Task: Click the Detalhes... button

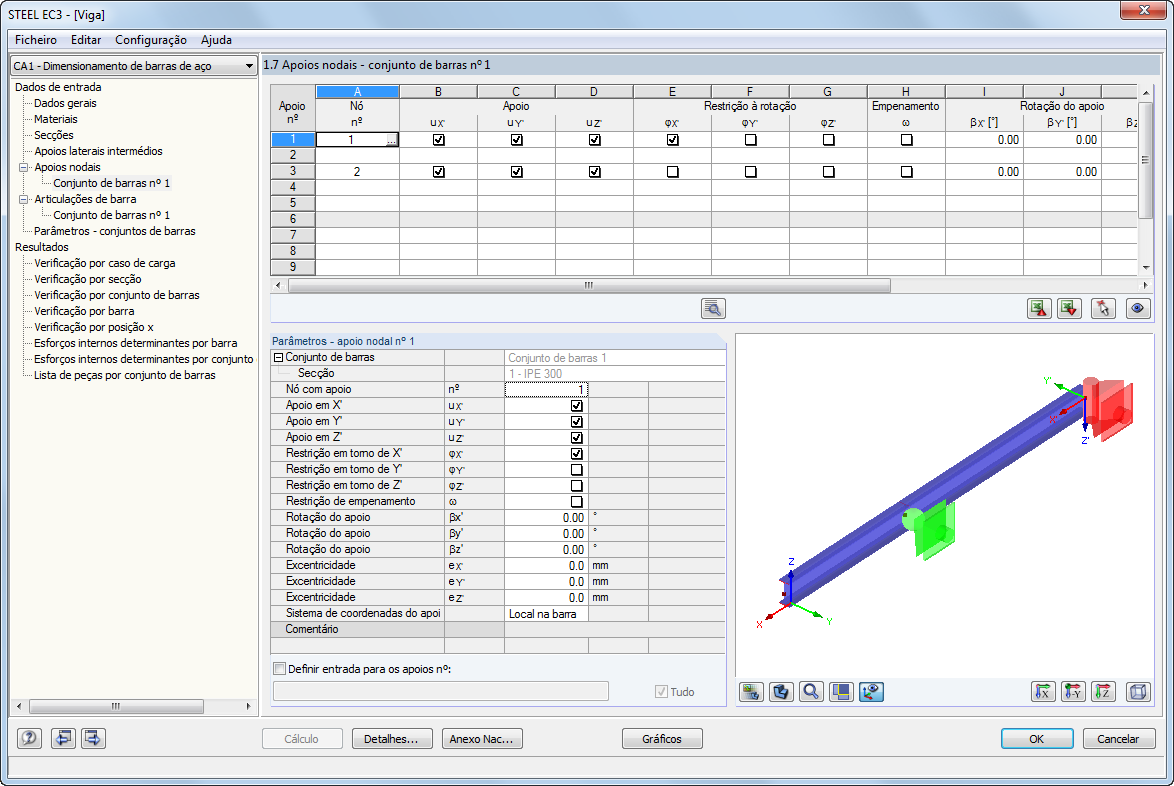Action: click(x=392, y=739)
